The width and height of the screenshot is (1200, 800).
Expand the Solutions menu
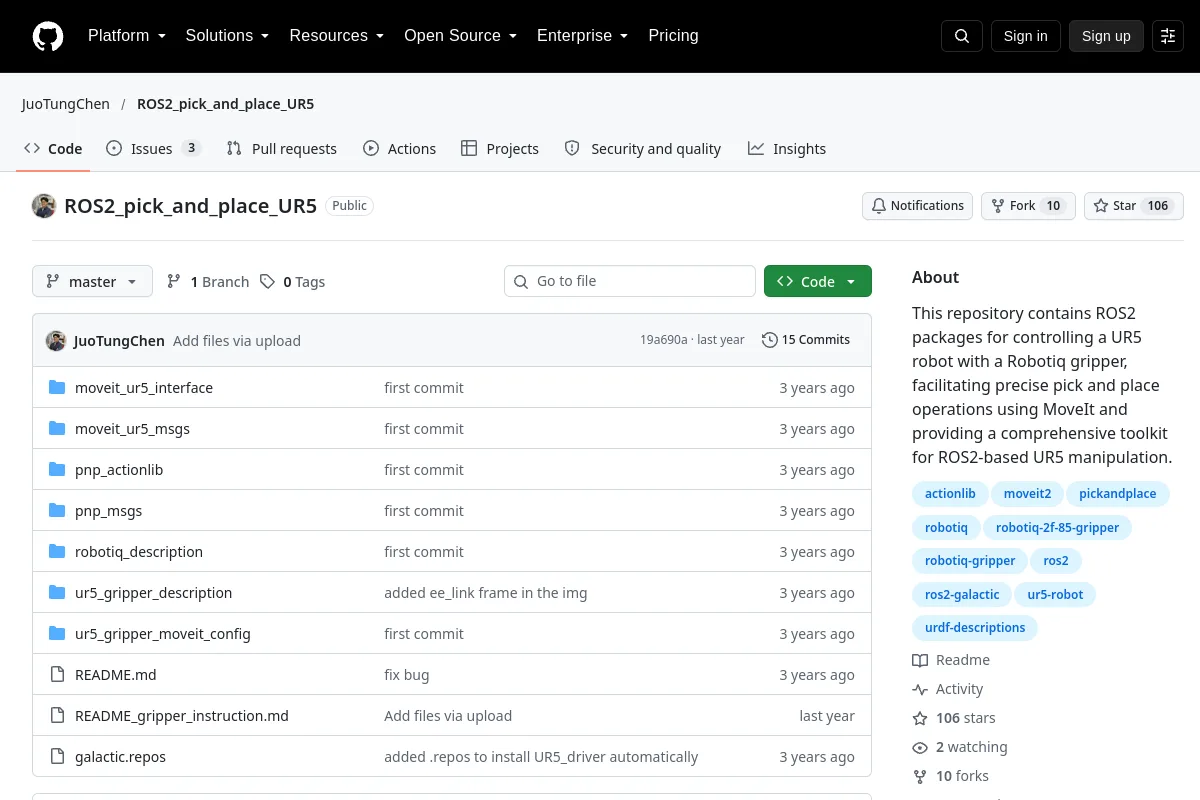tap(227, 36)
